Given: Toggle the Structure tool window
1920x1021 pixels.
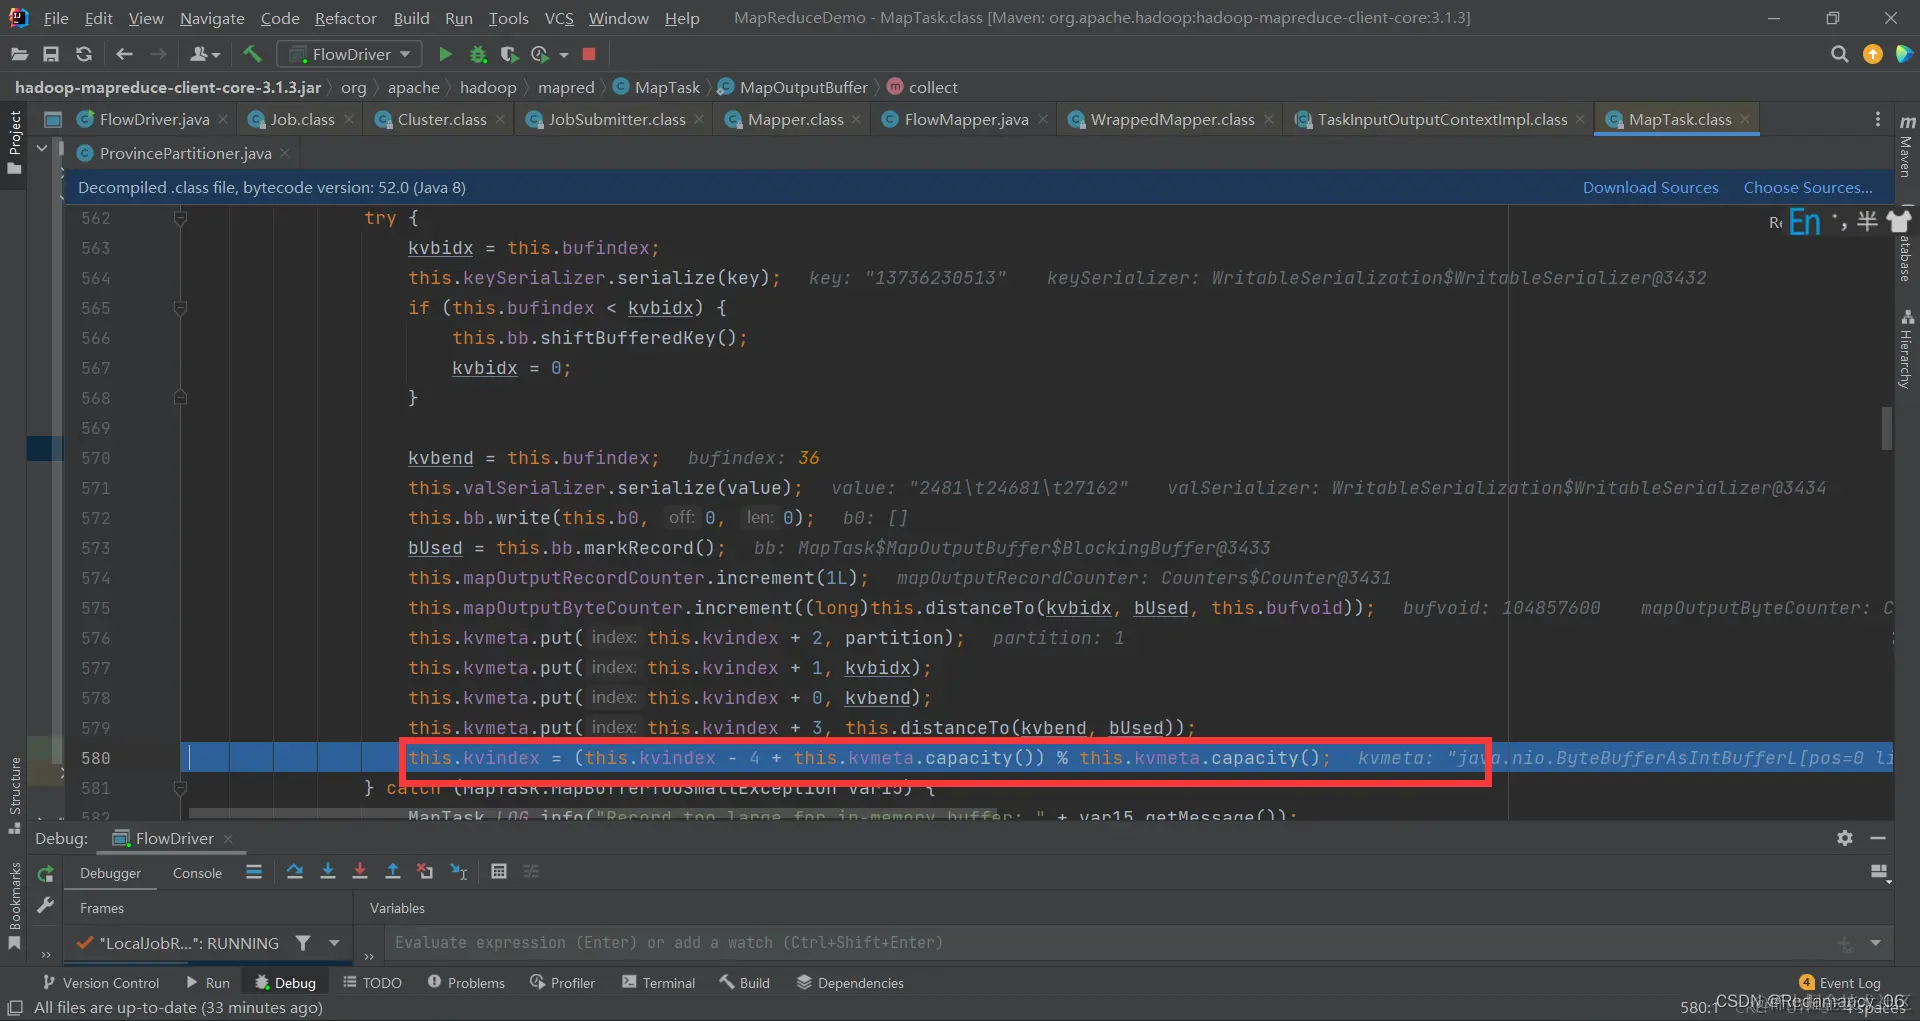Looking at the screenshot, I should (15, 796).
